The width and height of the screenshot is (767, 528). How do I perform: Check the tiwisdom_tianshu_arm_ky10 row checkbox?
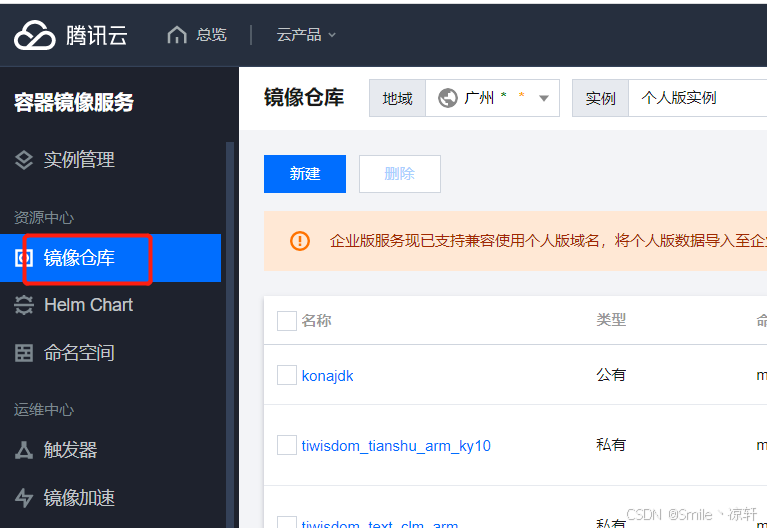pos(287,445)
